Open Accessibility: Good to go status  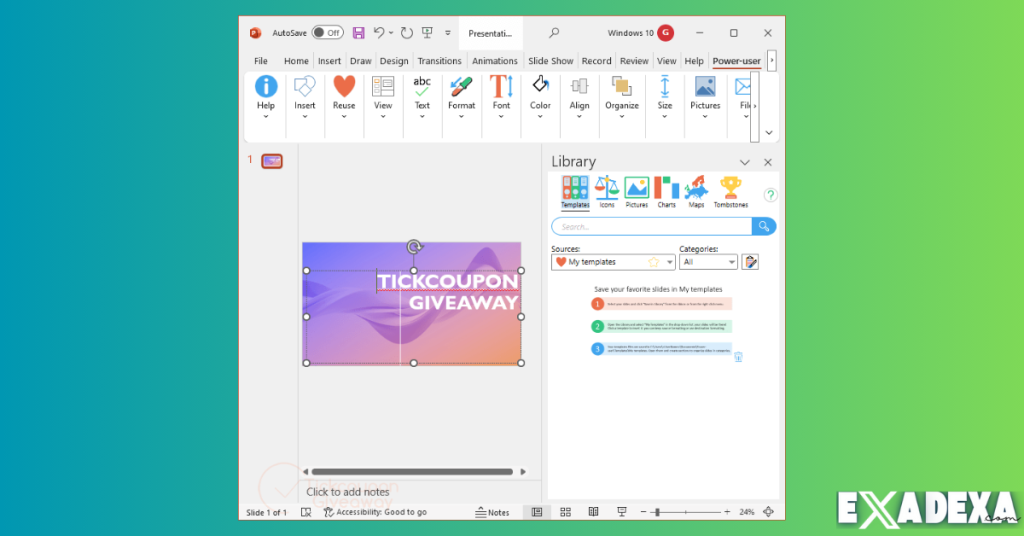375,512
